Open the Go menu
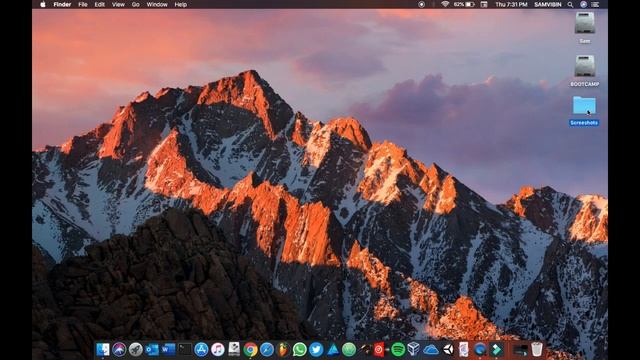This screenshot has width=640, height=360. coord(136,4)
